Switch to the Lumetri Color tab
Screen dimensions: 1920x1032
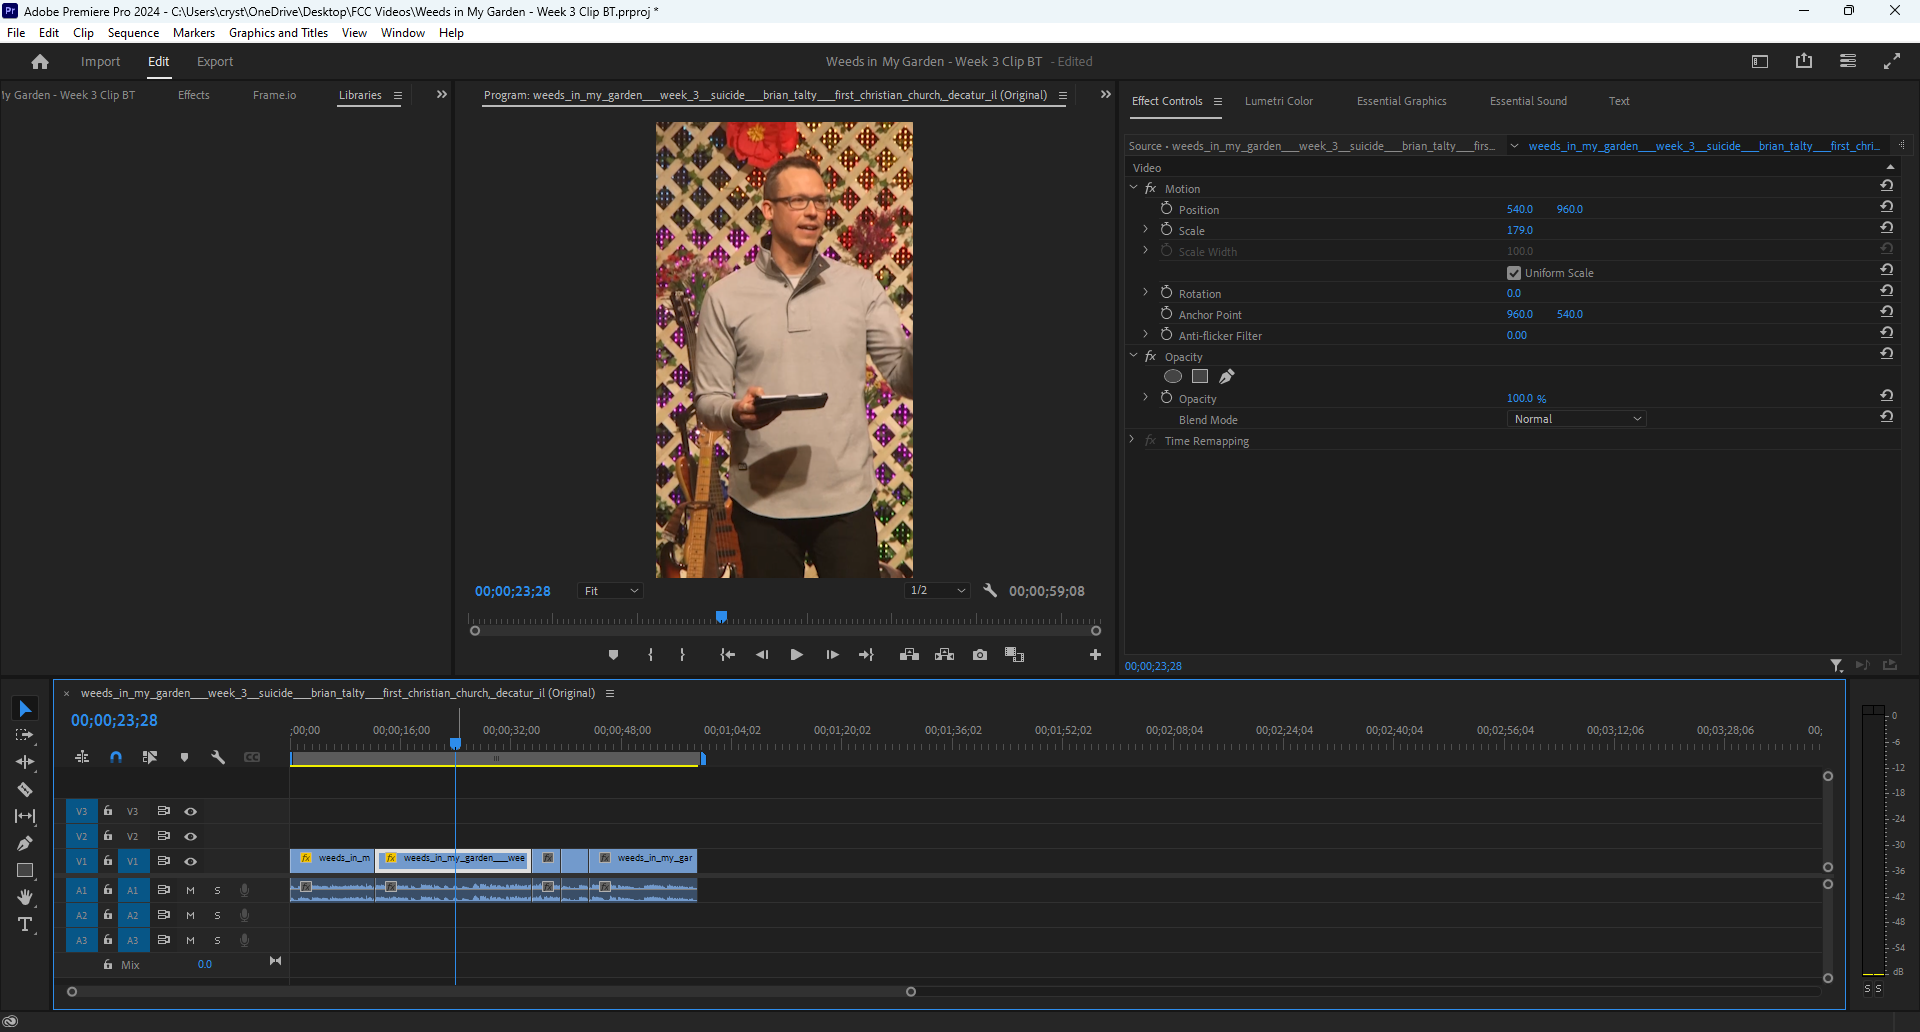(1279, 101)
